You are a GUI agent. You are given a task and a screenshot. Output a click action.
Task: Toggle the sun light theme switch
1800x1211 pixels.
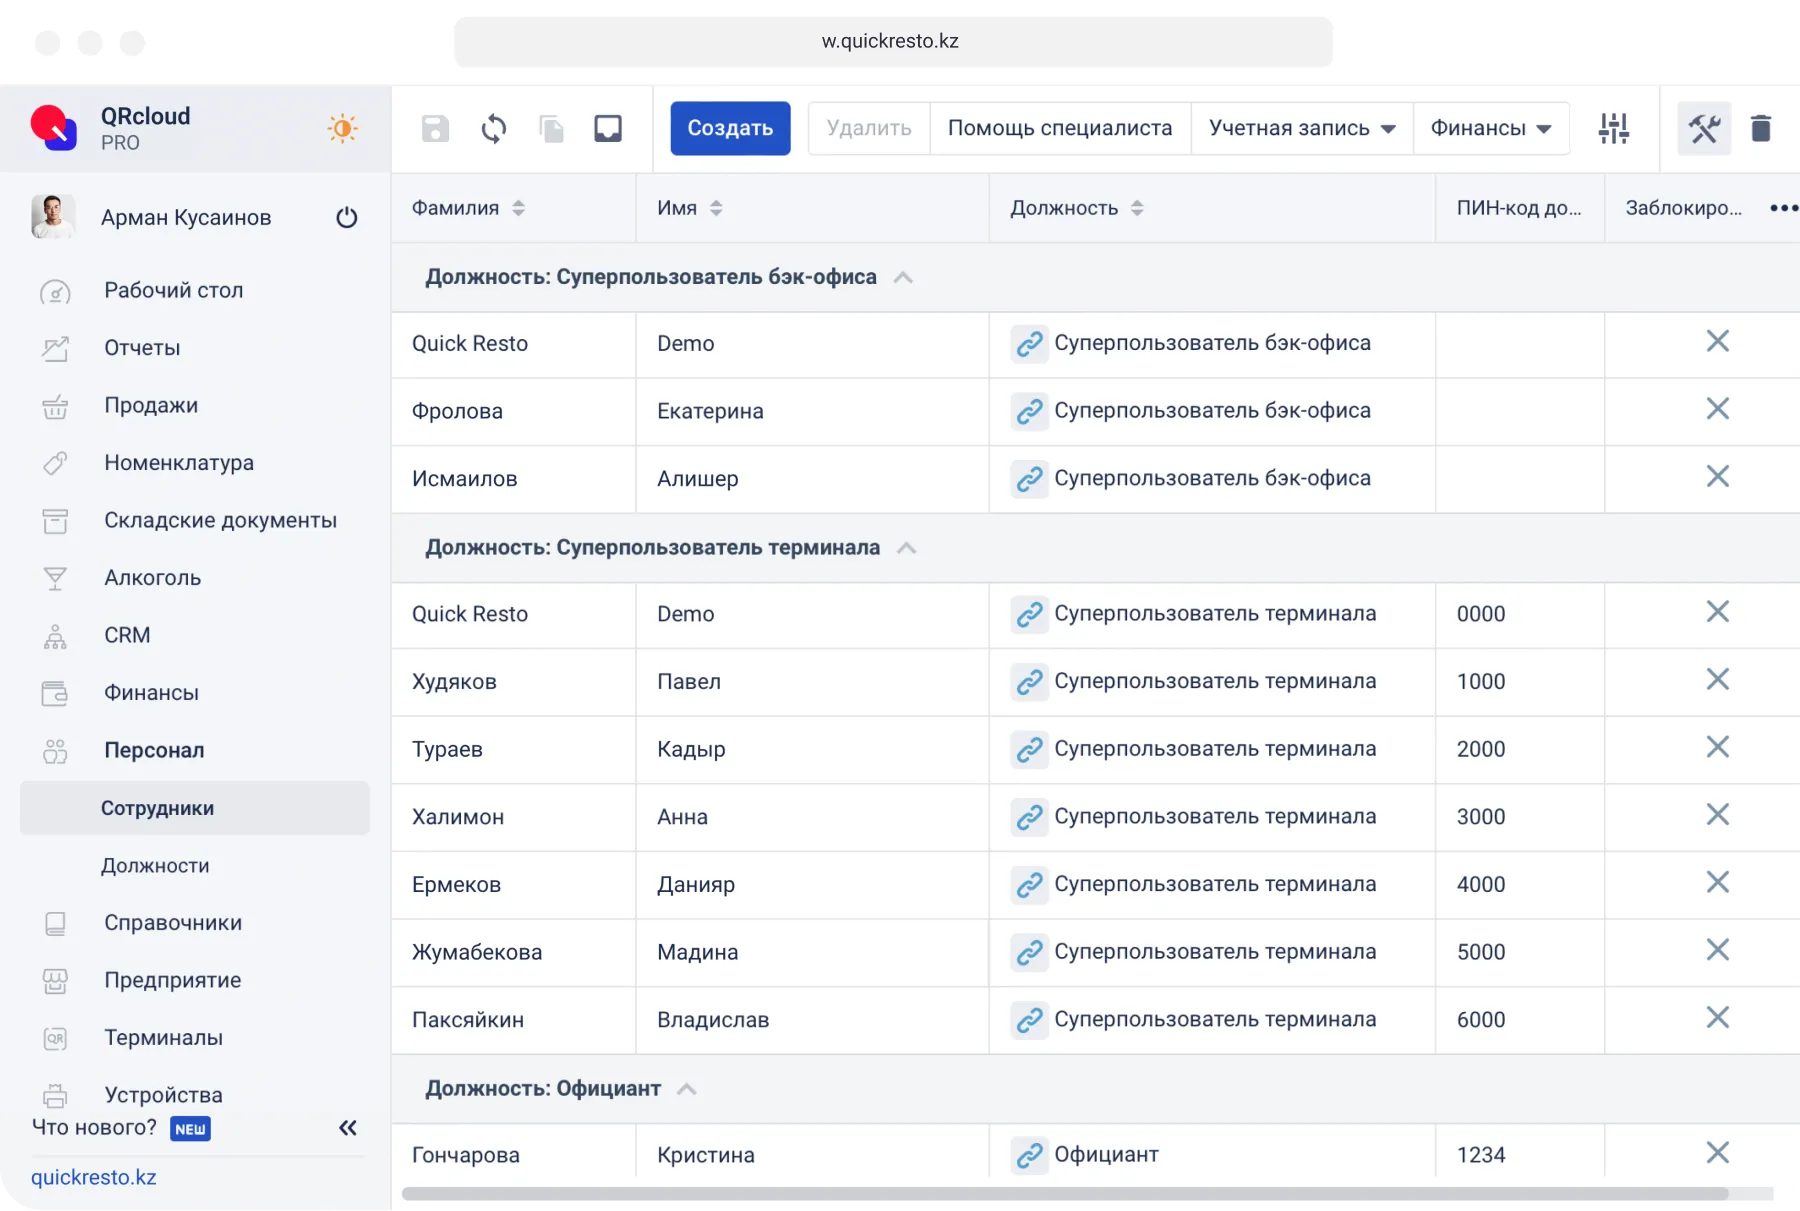tap(342, 129)
